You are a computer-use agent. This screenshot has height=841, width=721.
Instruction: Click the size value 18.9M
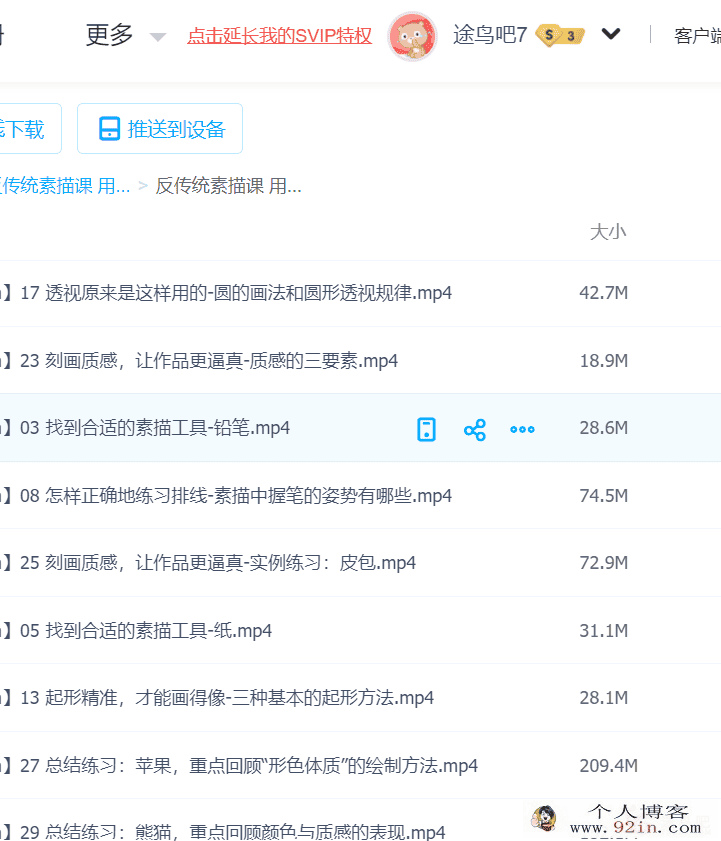[604, 360]
